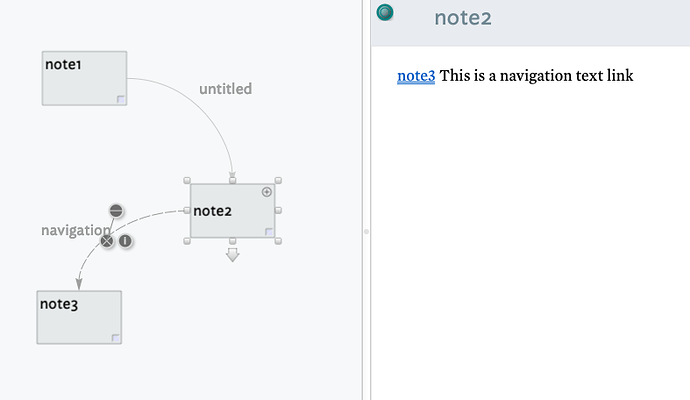Click in 'This is a navigation text link' text

(536, 76)
